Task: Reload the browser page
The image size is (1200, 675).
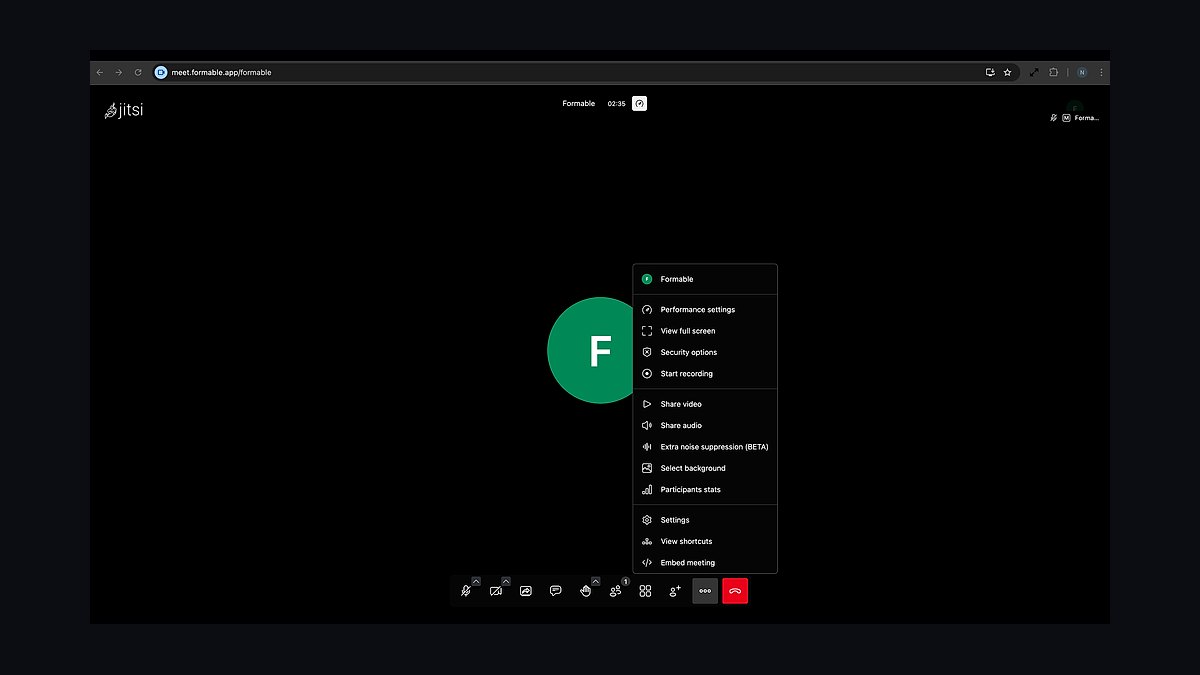Action: click(138, 72)
